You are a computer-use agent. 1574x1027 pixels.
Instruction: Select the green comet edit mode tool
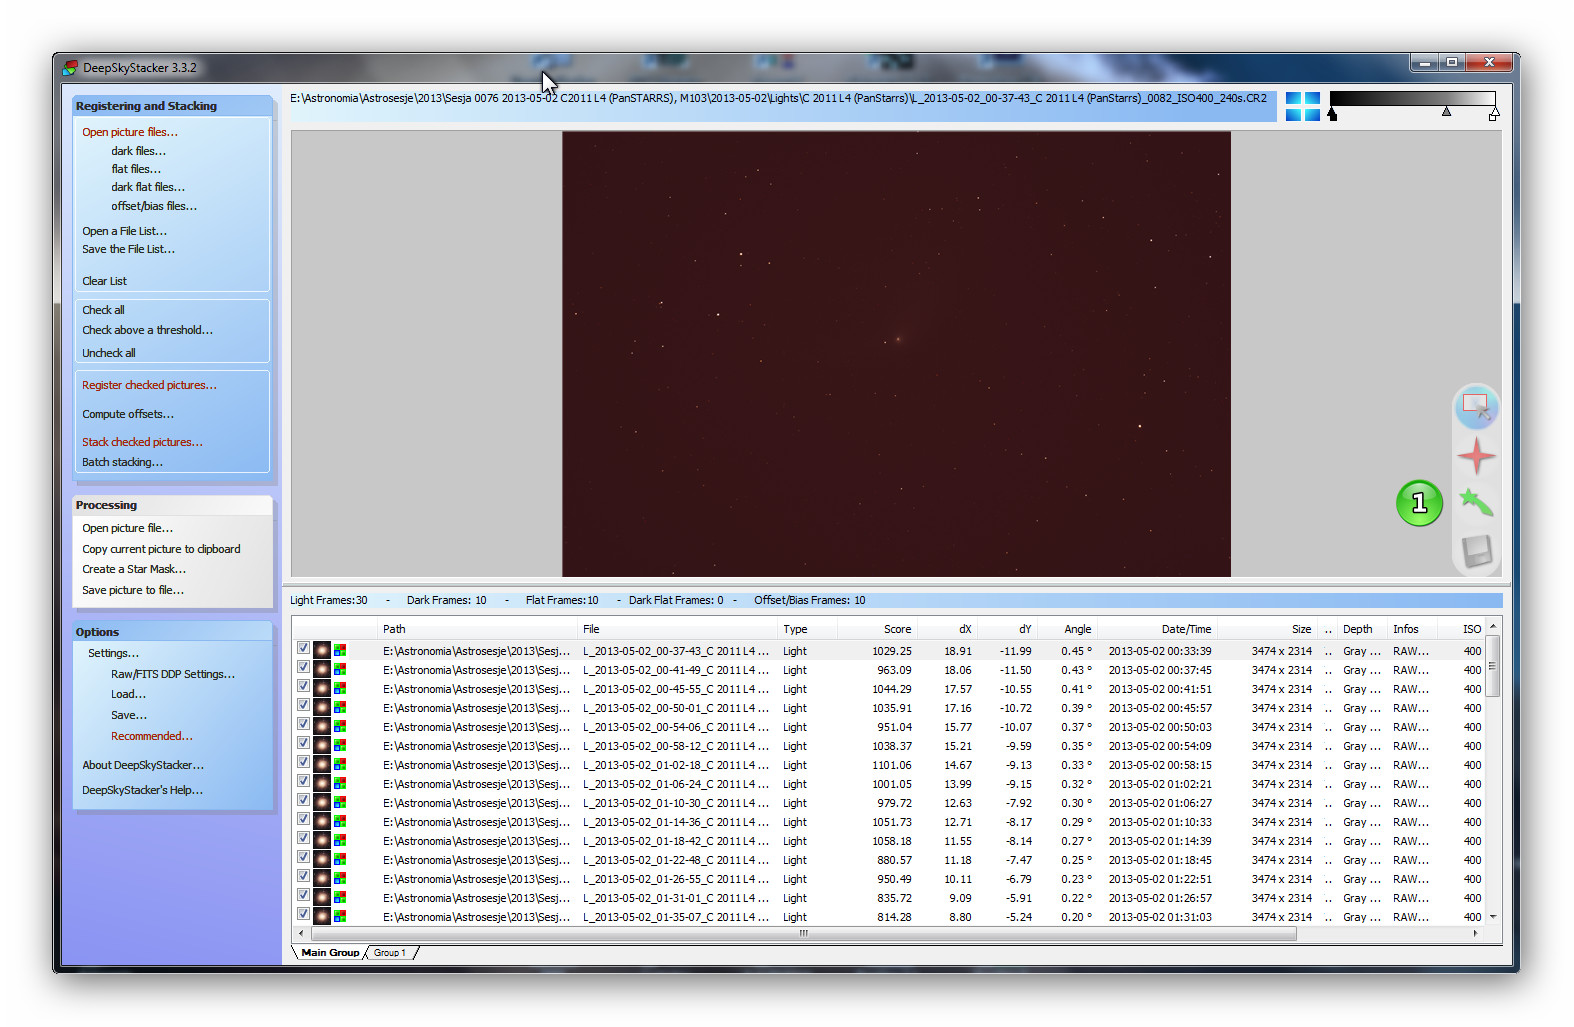1476,502
